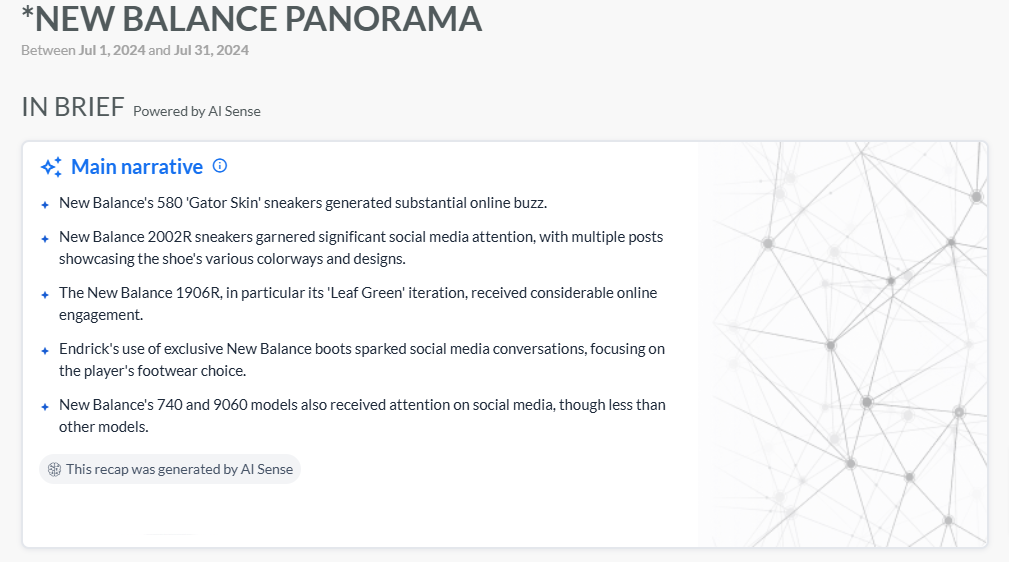The image size is (1009, 562).
Task: Click the Main narrative heading
Action: click(x=137, y=167)
